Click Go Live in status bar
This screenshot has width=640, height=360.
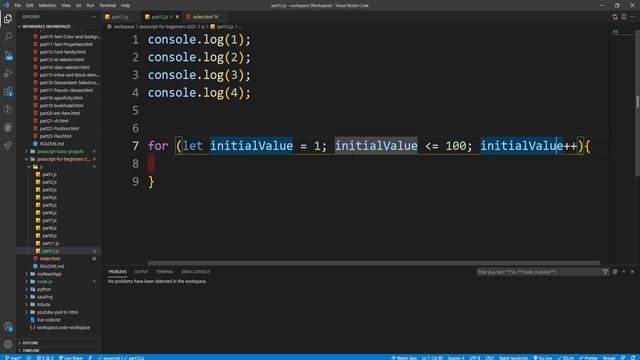542,358
